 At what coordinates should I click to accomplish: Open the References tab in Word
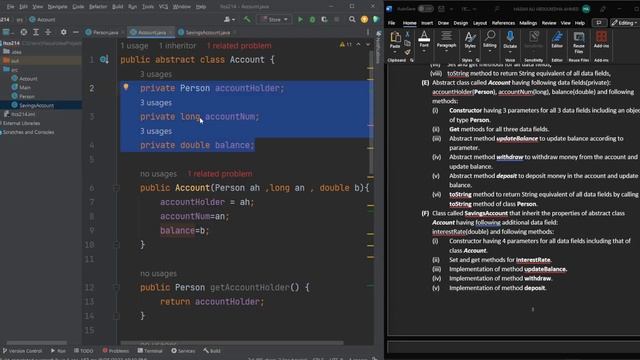503,23
